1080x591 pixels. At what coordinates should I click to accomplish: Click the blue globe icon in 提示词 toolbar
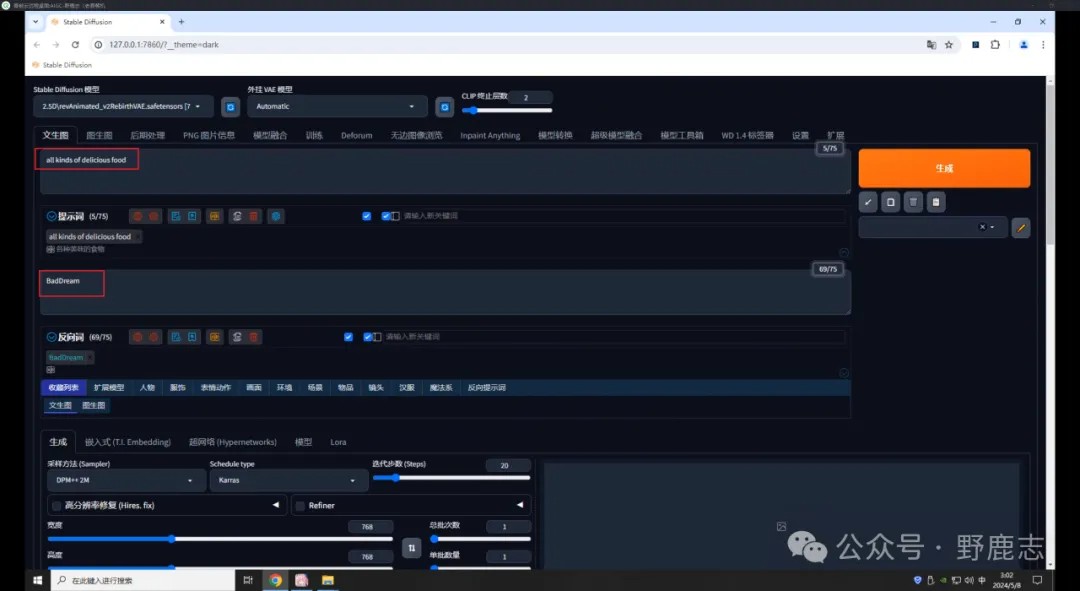tap(276, 216)
